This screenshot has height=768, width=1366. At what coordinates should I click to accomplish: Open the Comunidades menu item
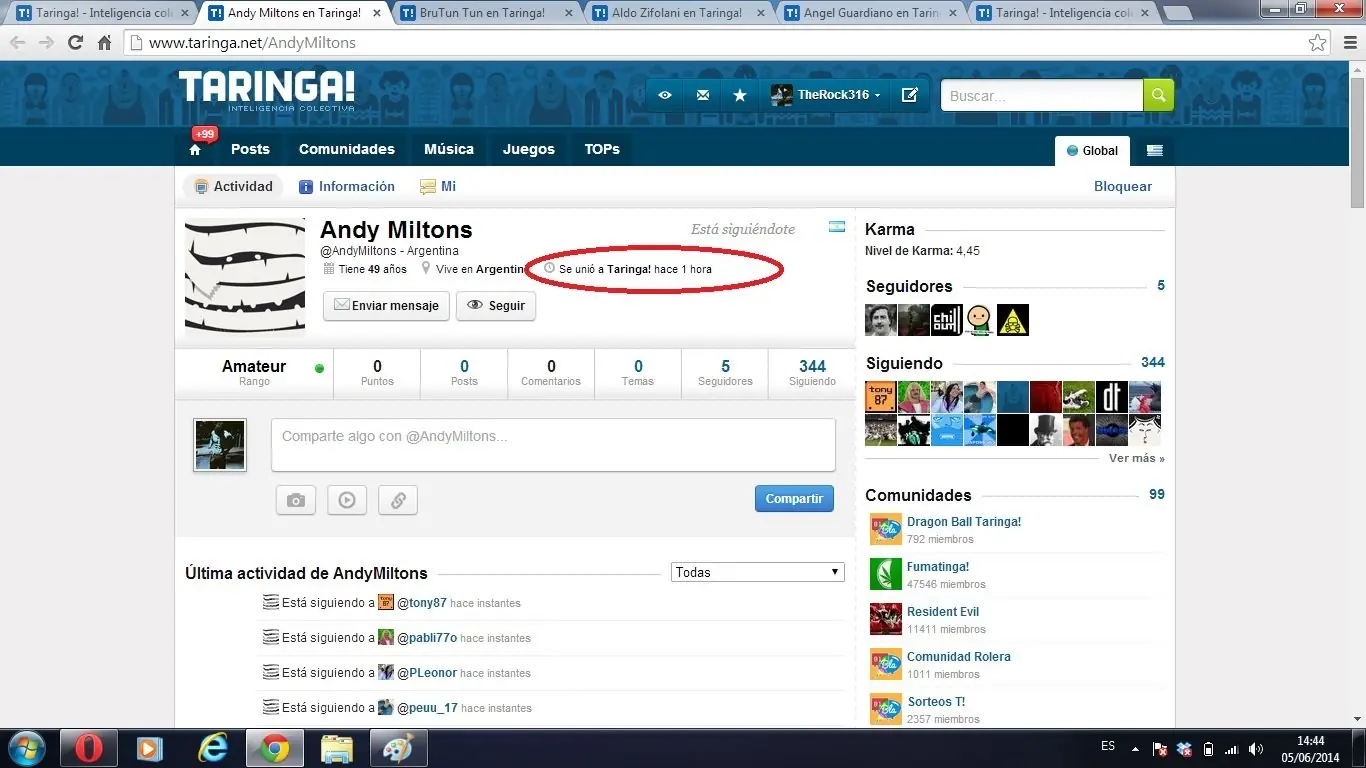347,149
